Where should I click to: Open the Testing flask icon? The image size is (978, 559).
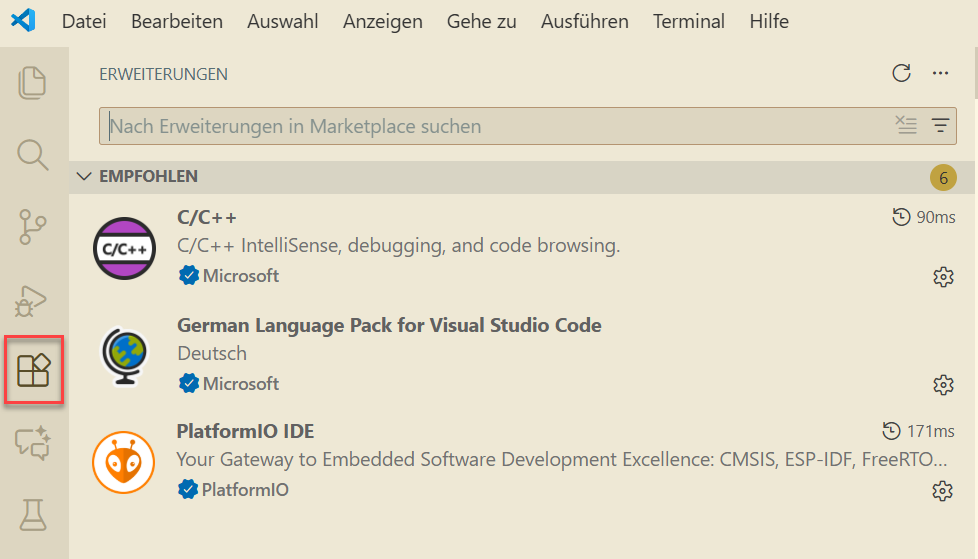pyautogui.click(x=33, y=515)
